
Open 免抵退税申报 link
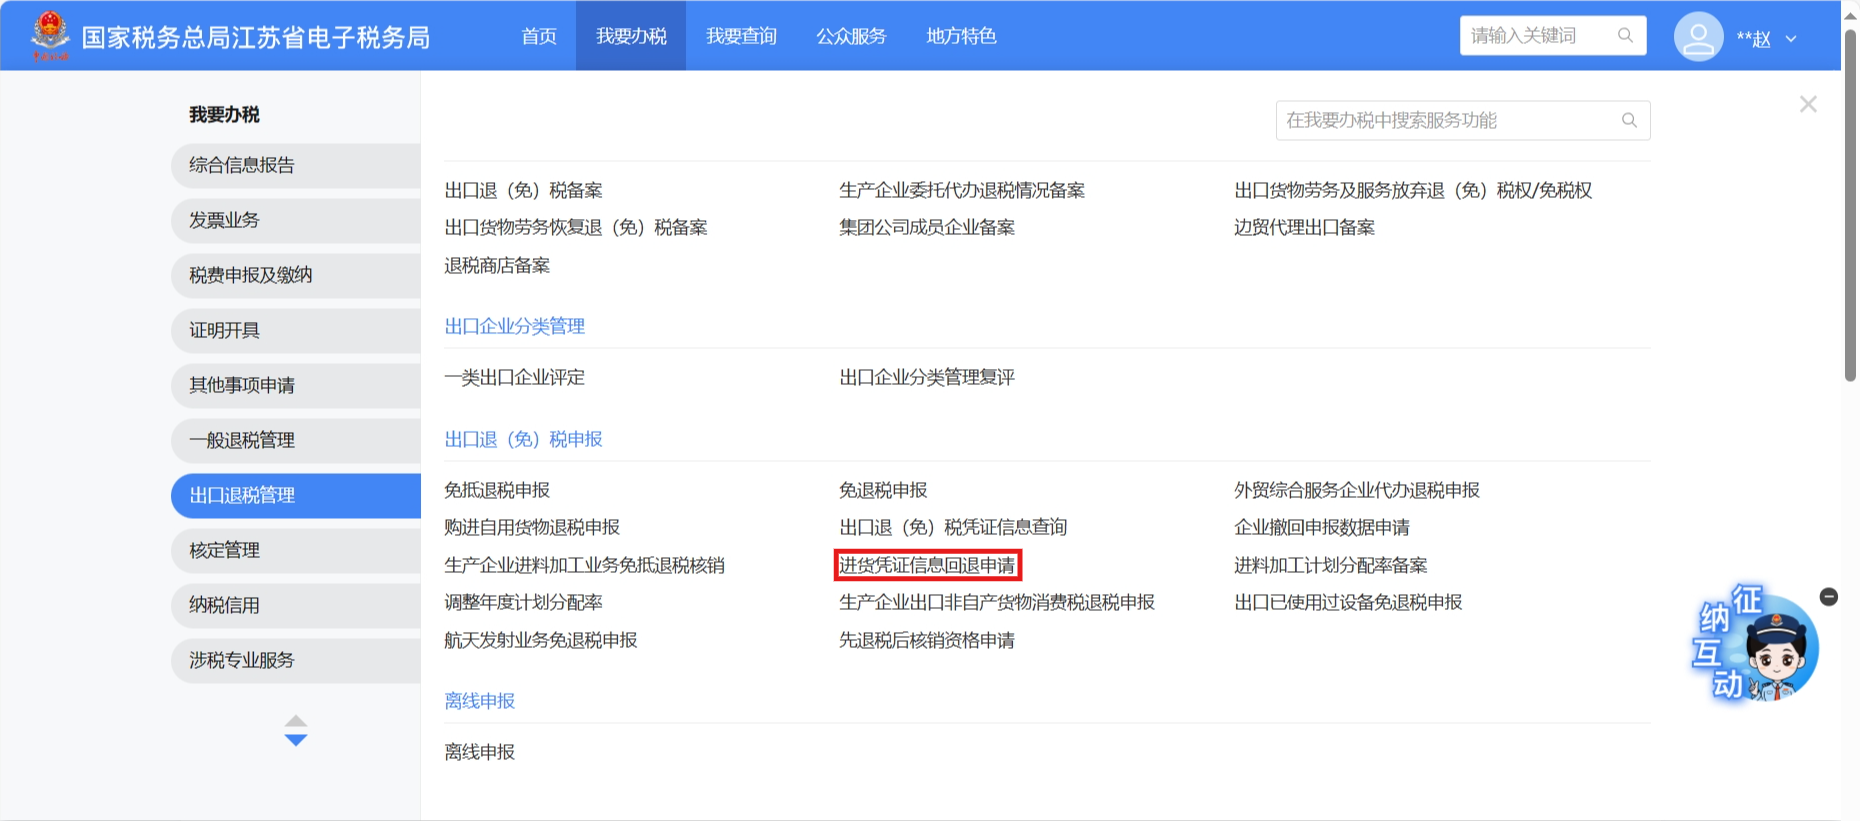(x=497, y=490)
